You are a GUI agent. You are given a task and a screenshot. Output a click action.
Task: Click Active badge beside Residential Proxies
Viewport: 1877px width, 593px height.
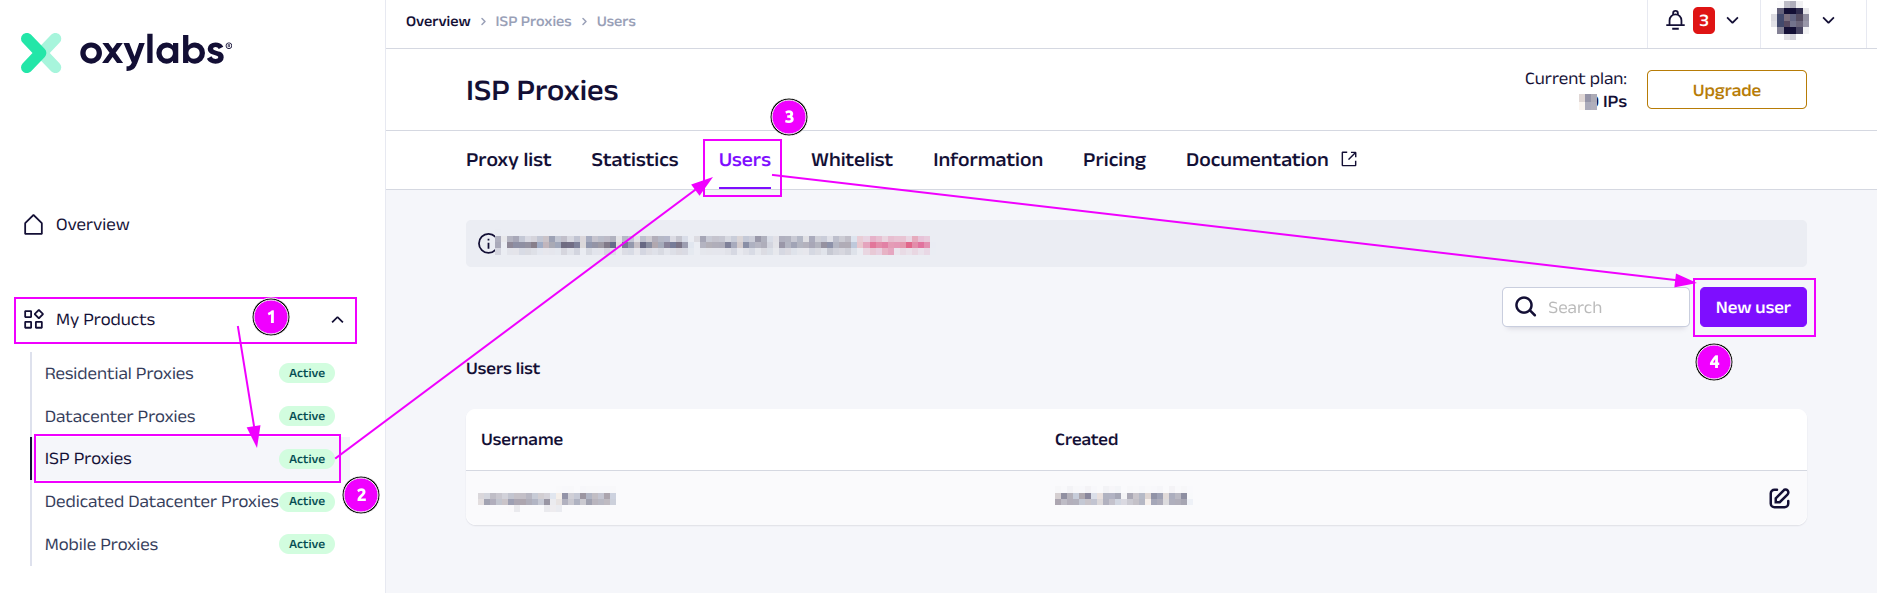(x=307, y=373)
